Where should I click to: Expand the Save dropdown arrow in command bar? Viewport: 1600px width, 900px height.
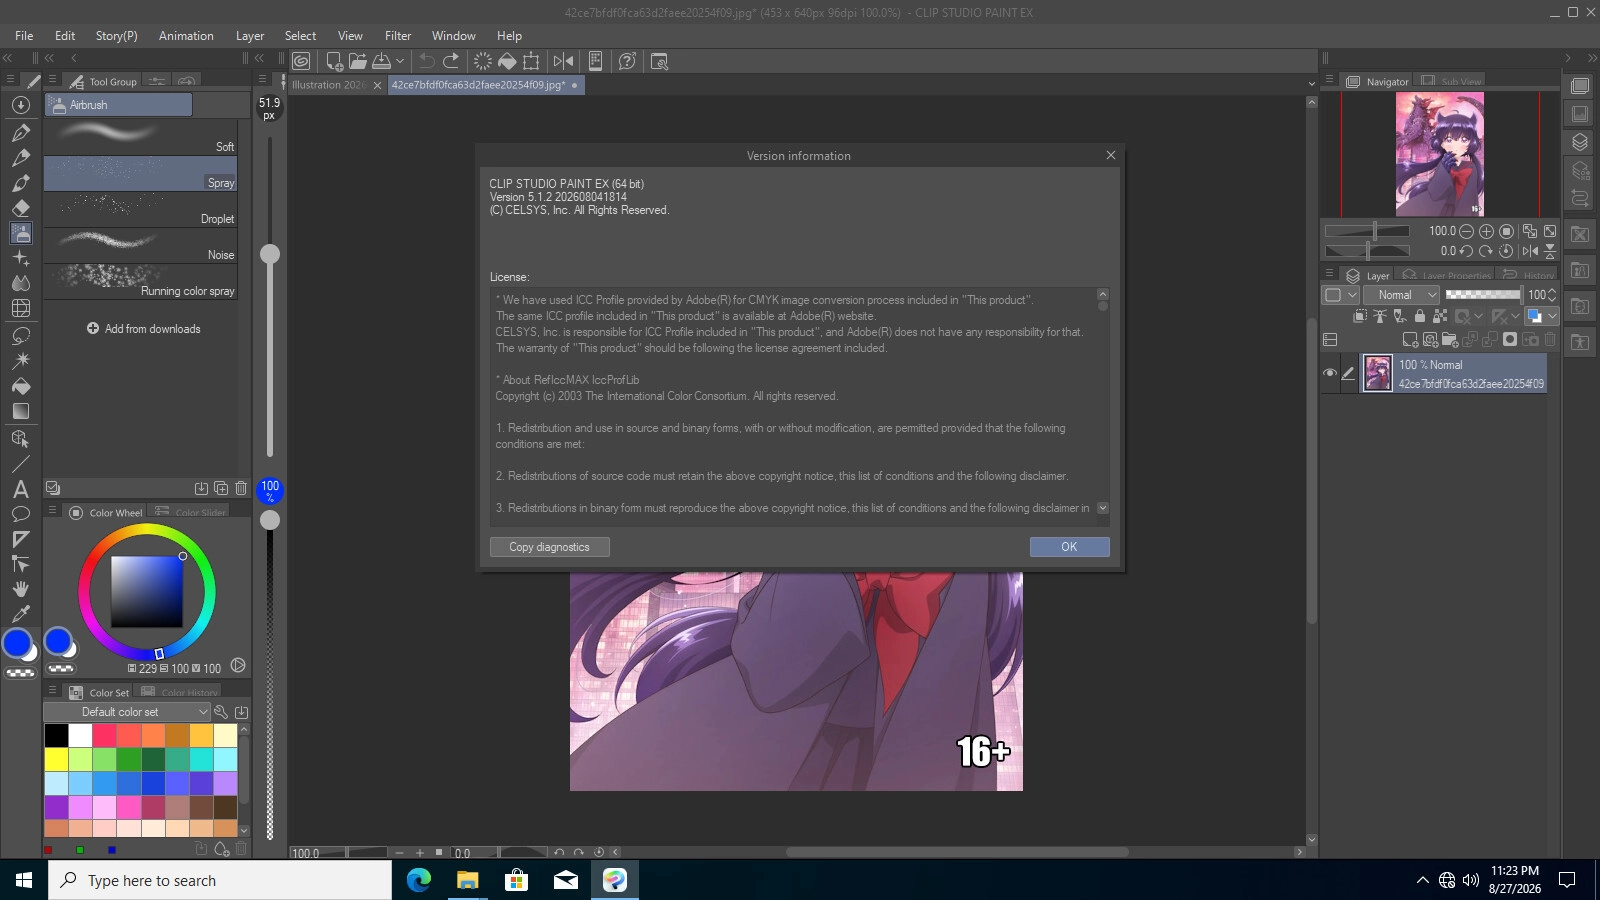(x=400, y=61)
